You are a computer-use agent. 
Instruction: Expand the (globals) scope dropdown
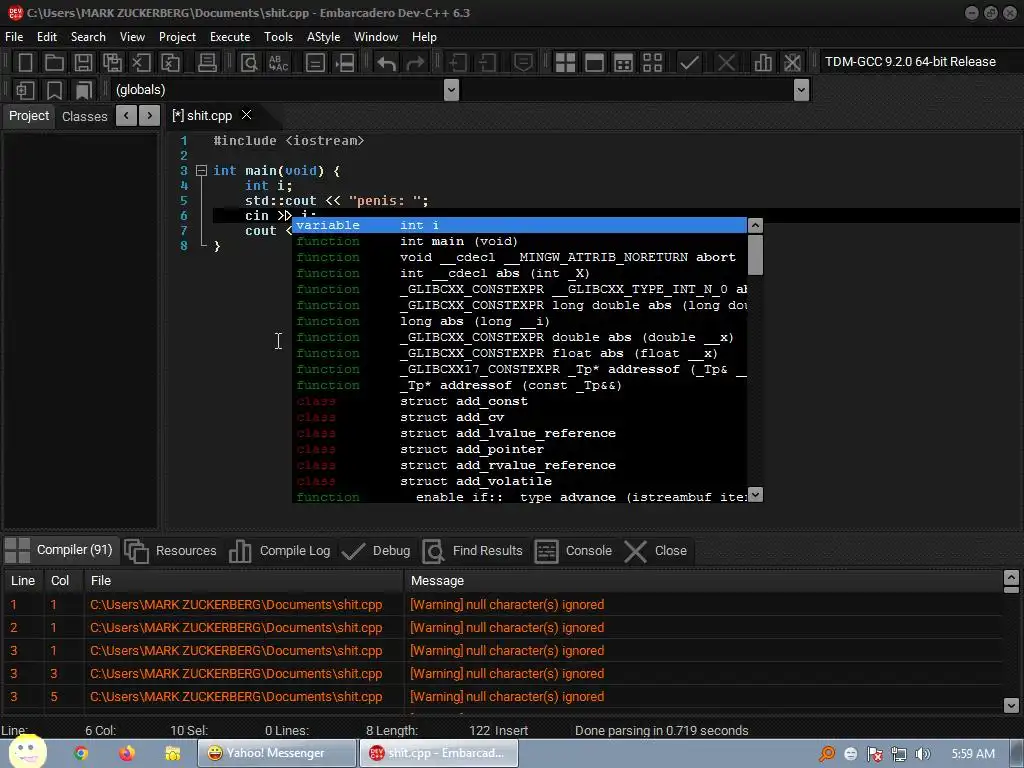point(451,90)
